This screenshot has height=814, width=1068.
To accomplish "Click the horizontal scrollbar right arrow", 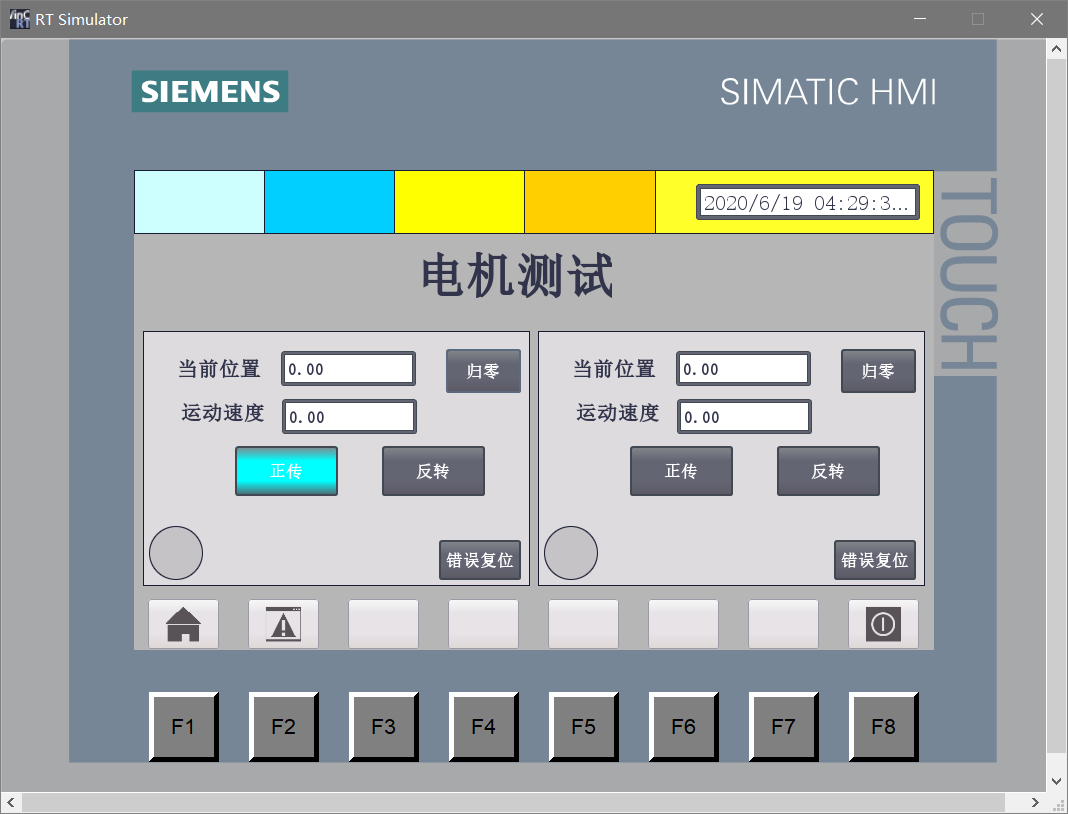I will click(1035, 803).
